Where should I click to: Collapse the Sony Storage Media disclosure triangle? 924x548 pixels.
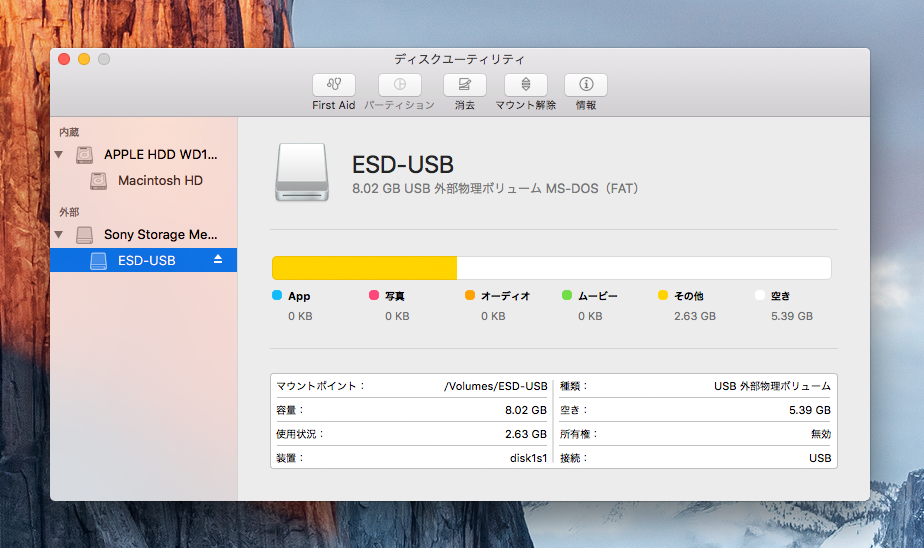point(59,235)
